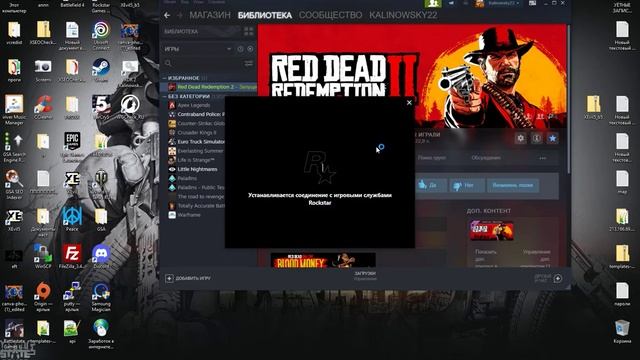Screen dimensions: 640x360
Task: Open game settings gear icon
Action: tap(520, 138)
